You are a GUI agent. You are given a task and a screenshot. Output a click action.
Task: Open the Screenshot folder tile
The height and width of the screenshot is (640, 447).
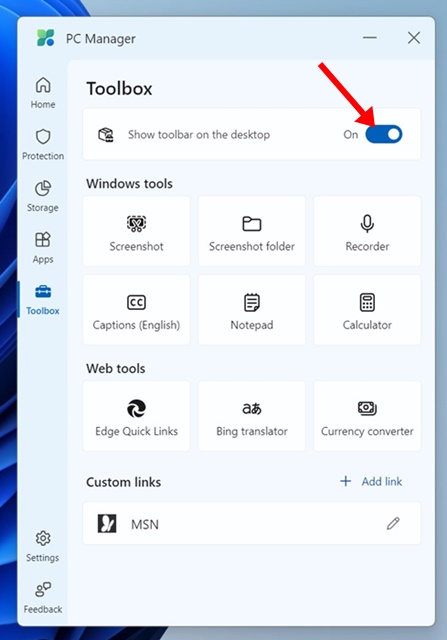(252, 231)
